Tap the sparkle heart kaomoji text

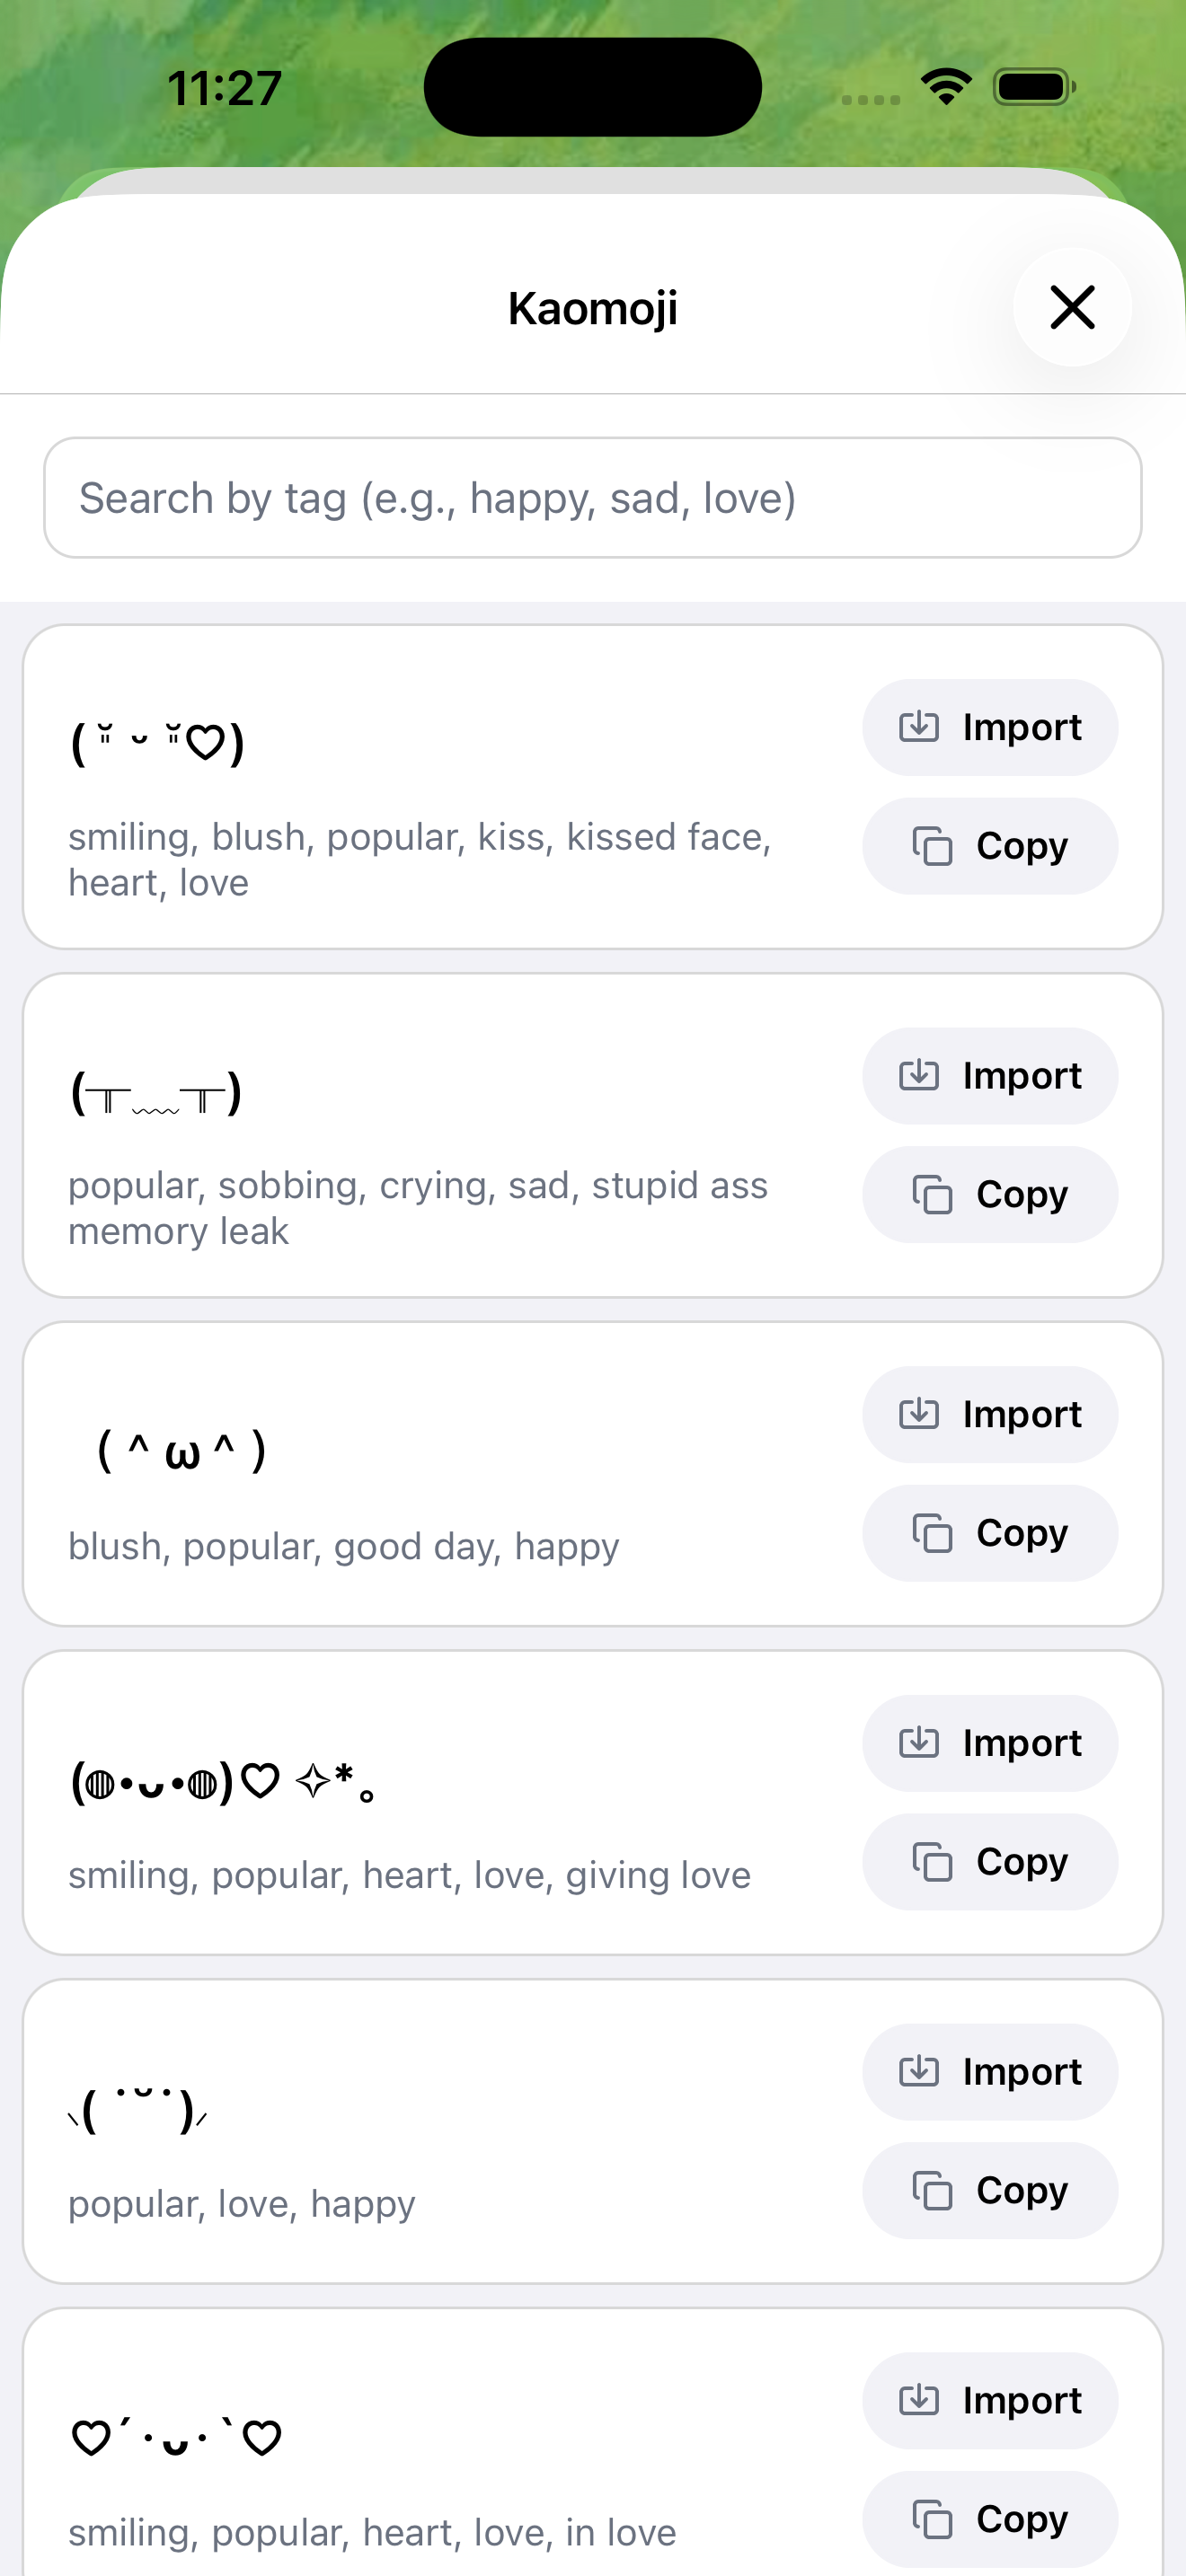222,1781
